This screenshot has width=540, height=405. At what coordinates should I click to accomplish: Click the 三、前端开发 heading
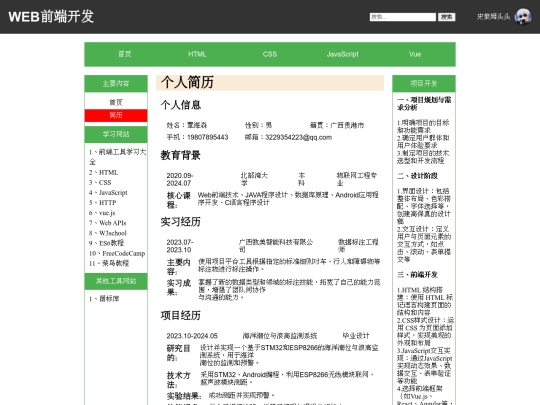[417, 274]
